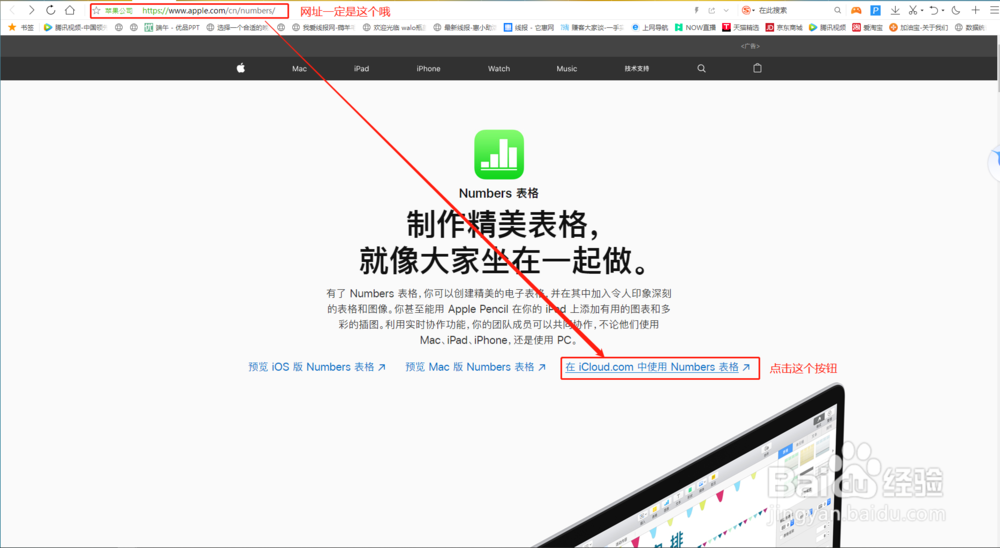Open the game controller extension icon
1000x548 pixels.
pyautogui.click(x=856, y=10)
